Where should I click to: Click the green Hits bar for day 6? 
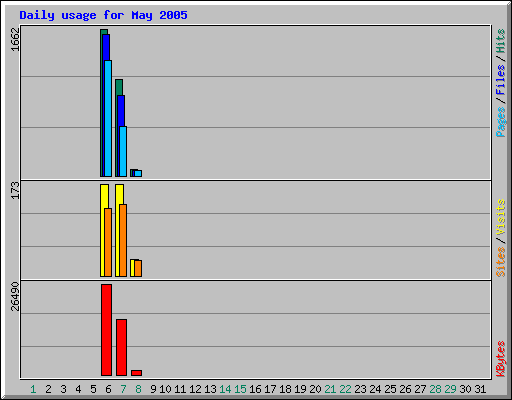[x=102, y=103]
